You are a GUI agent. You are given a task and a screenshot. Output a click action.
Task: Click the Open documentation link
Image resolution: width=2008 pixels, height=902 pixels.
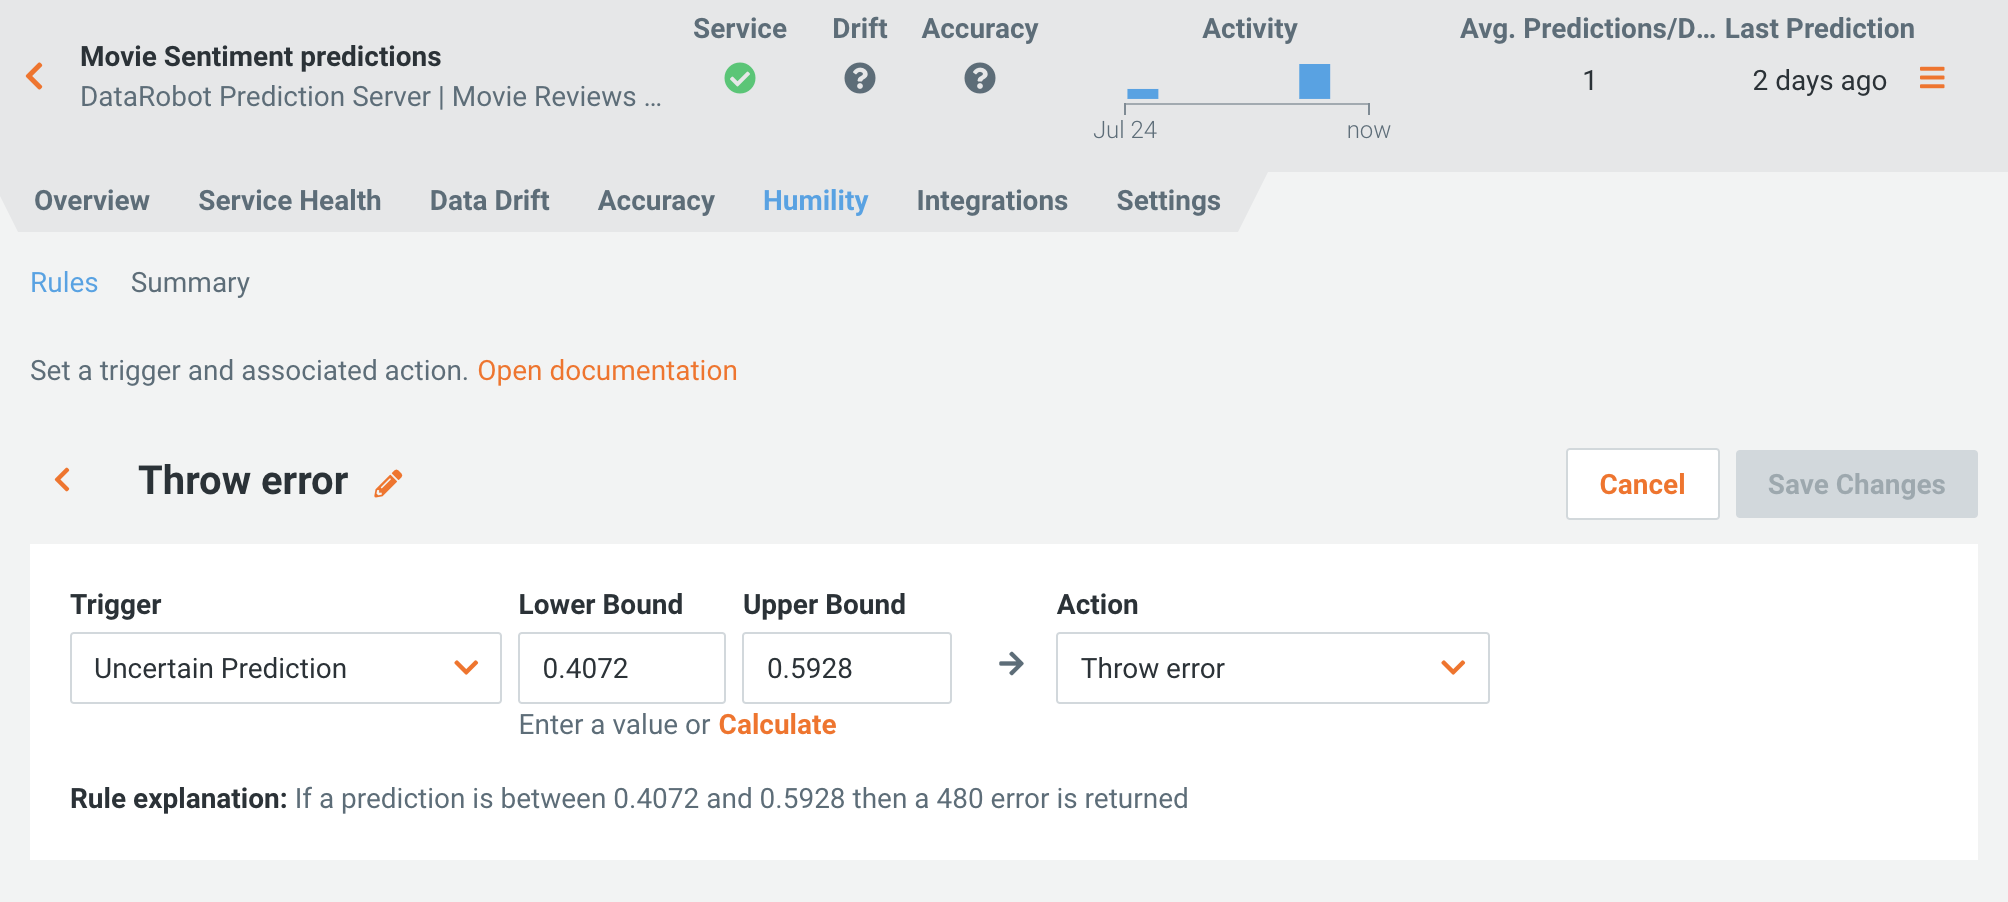(x=607, y=371)
